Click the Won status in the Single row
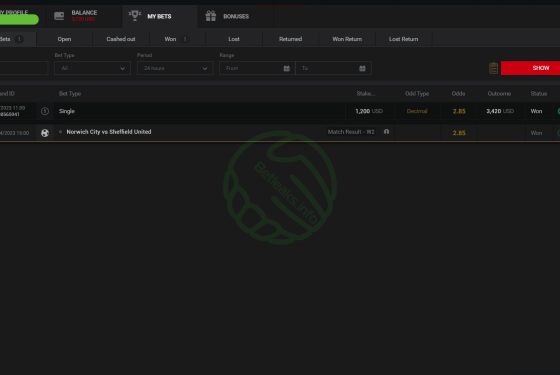560x375 pixels. click(536, 111)
